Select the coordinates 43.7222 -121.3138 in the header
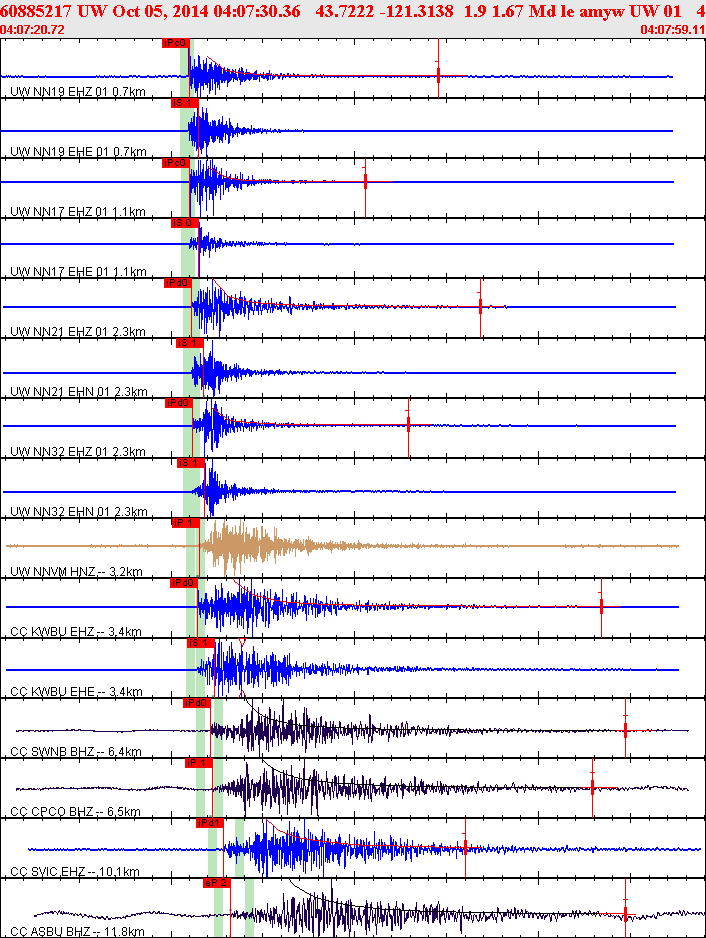Screen dimensions: 706x938 [x=385, y=11]
